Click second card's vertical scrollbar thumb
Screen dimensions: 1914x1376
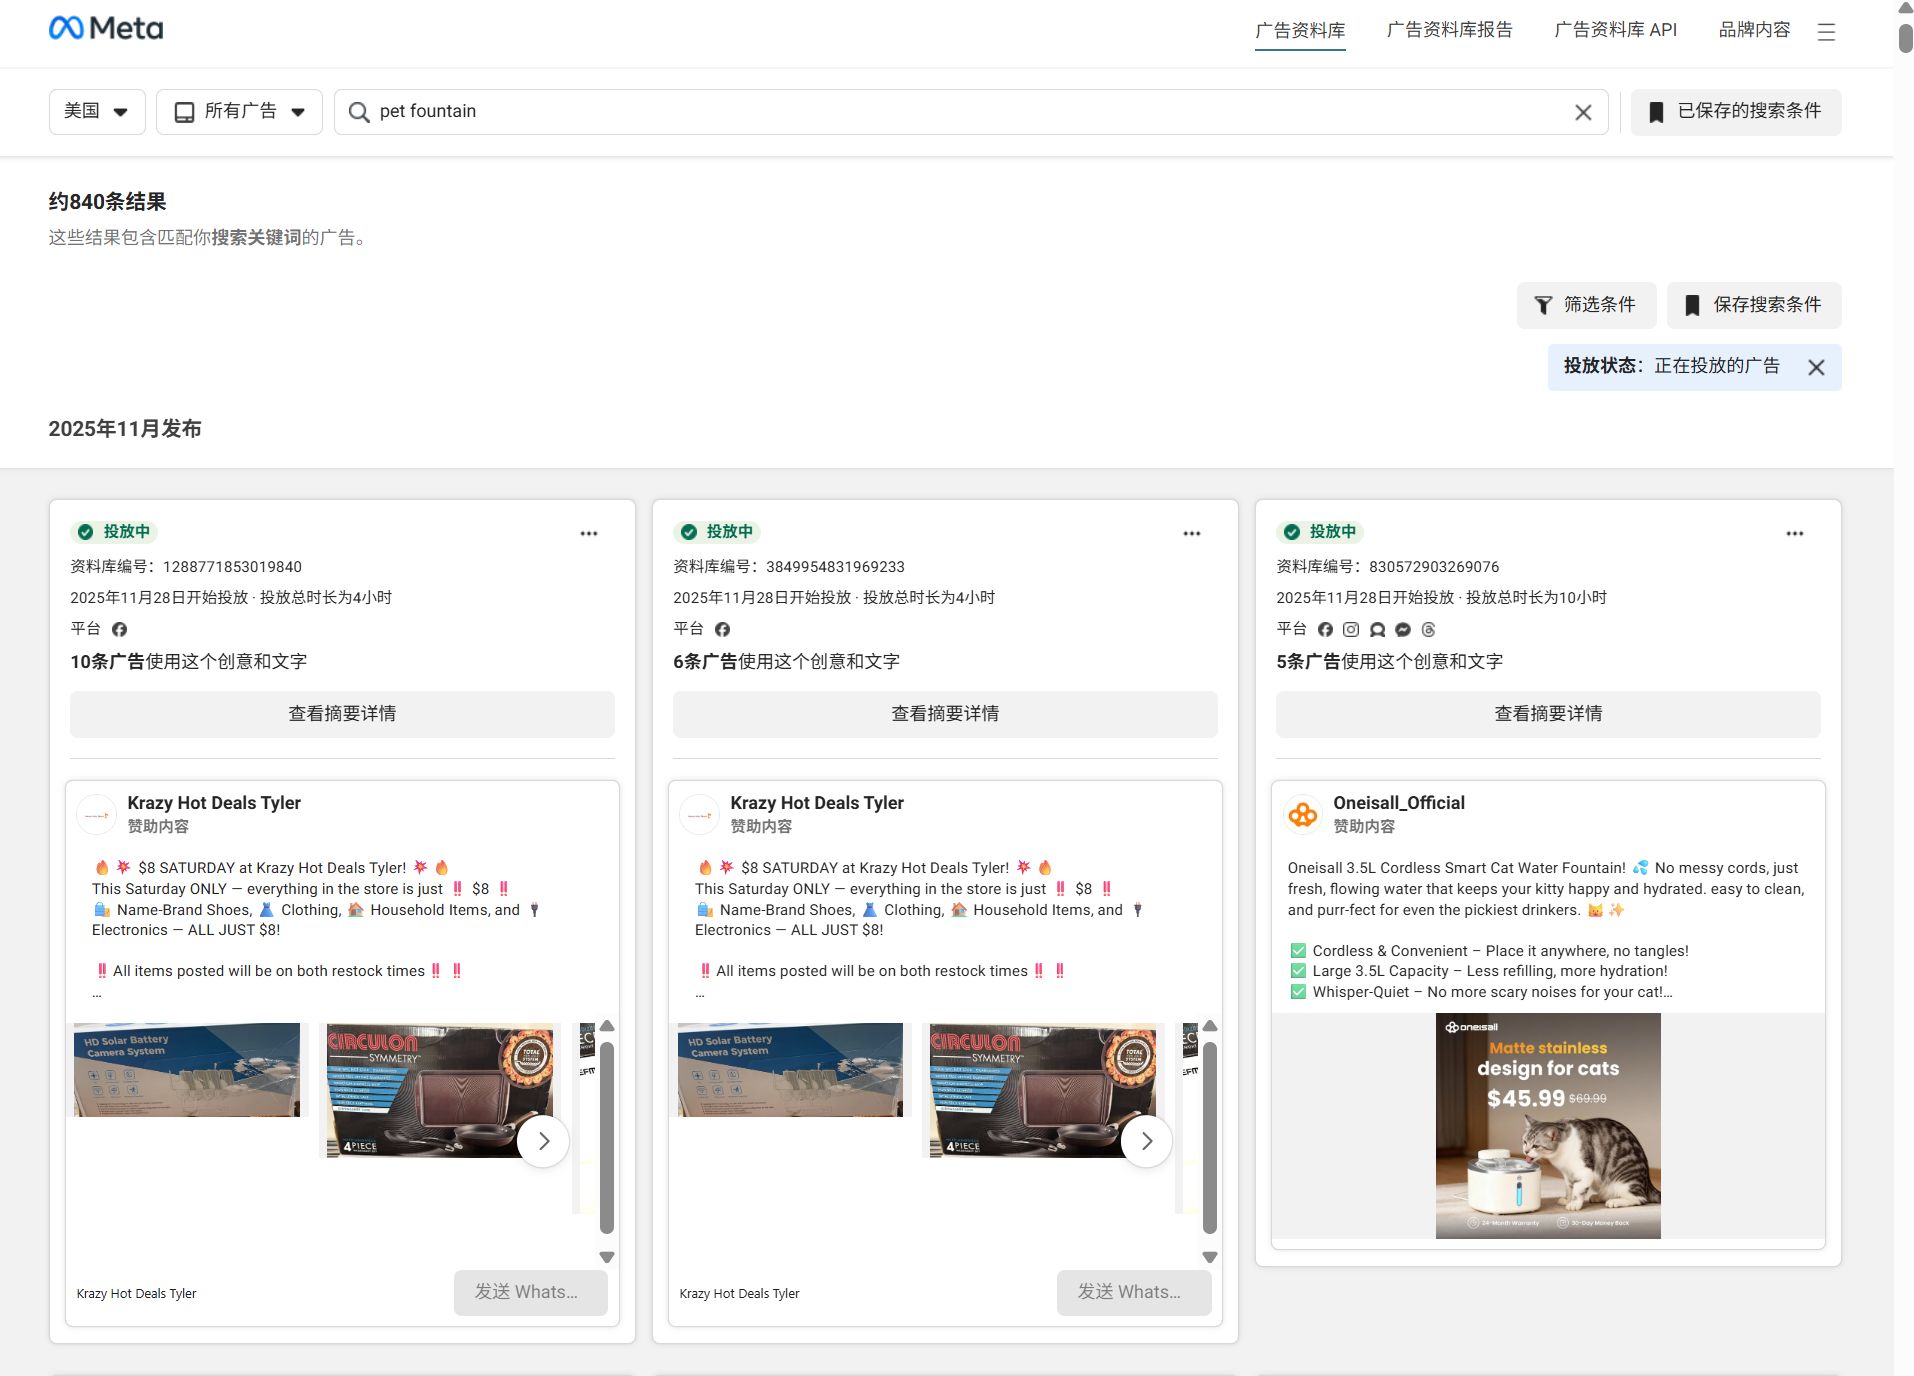1210,1138
